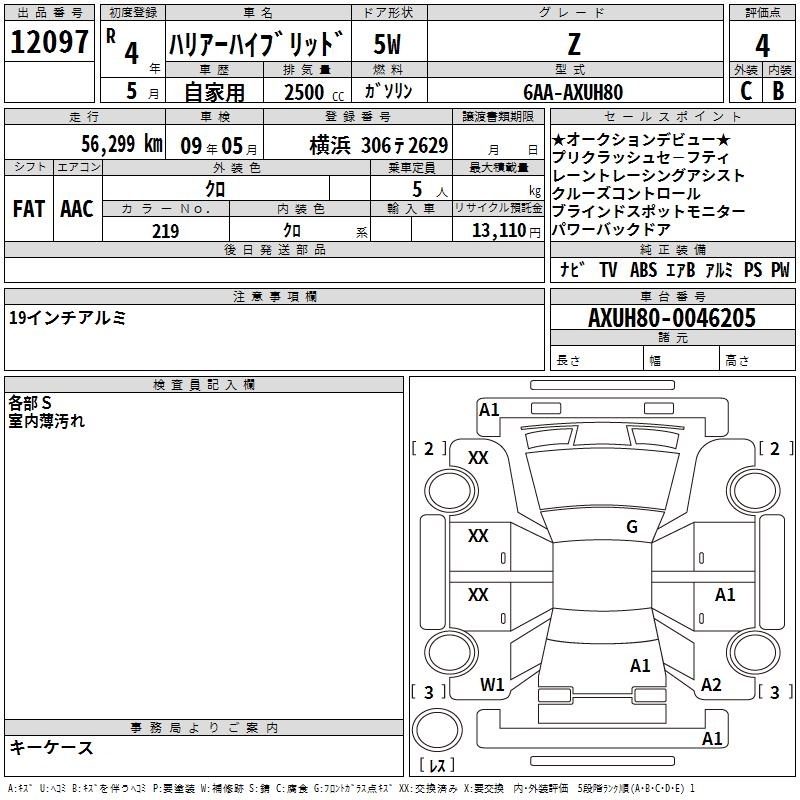800x800 pixels.
Task: Click the キーケース text in office notice
Action: [x=51, y=748]
